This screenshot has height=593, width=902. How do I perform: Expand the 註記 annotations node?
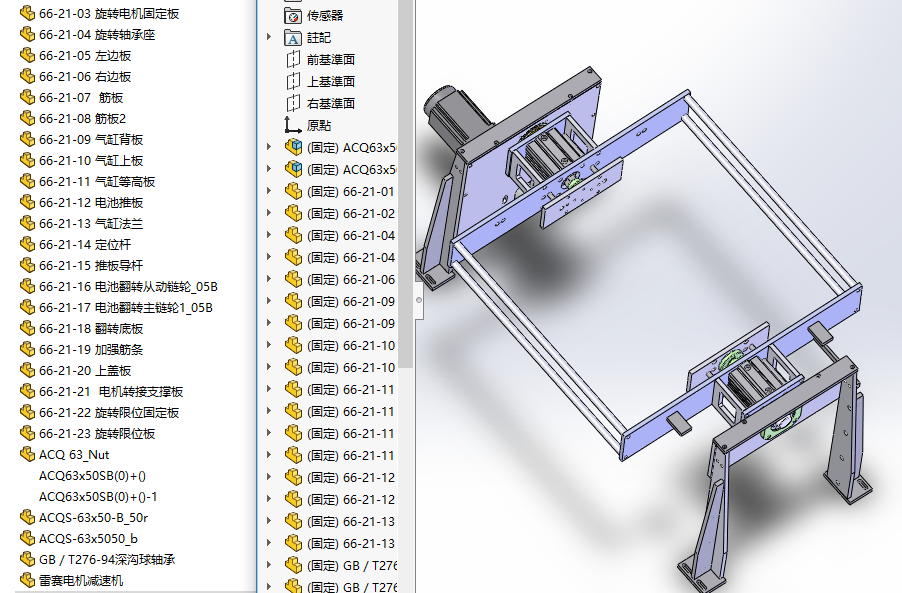269,37
